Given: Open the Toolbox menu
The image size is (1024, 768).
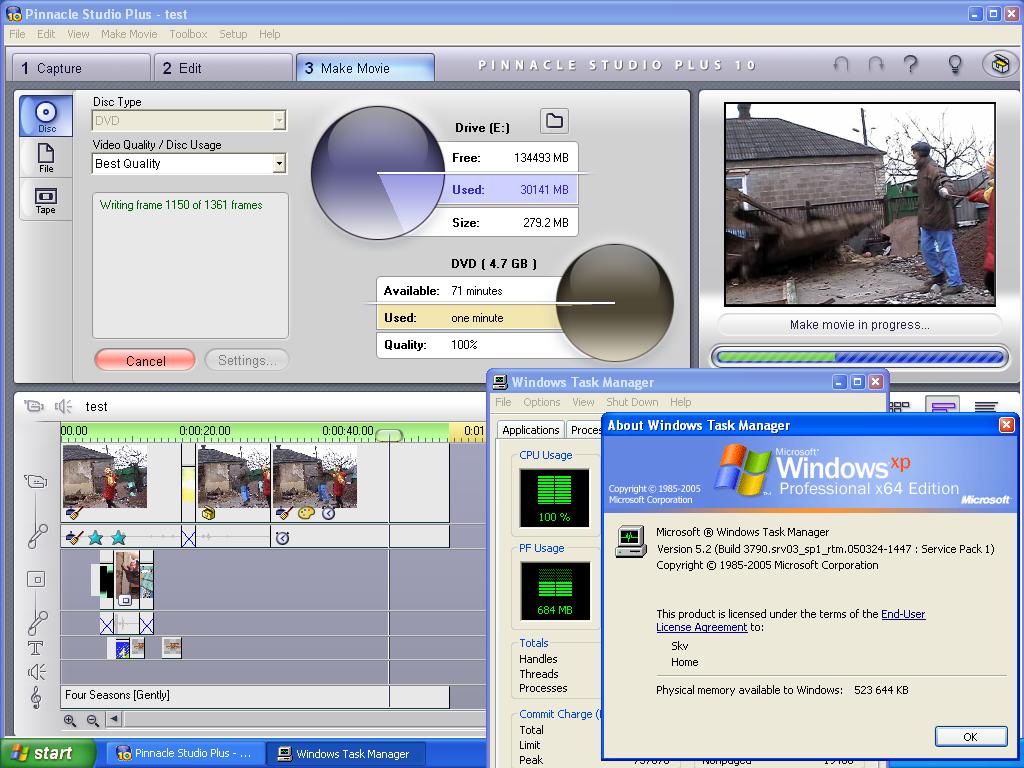Looking at the screenshot, I should coord(188,34).
